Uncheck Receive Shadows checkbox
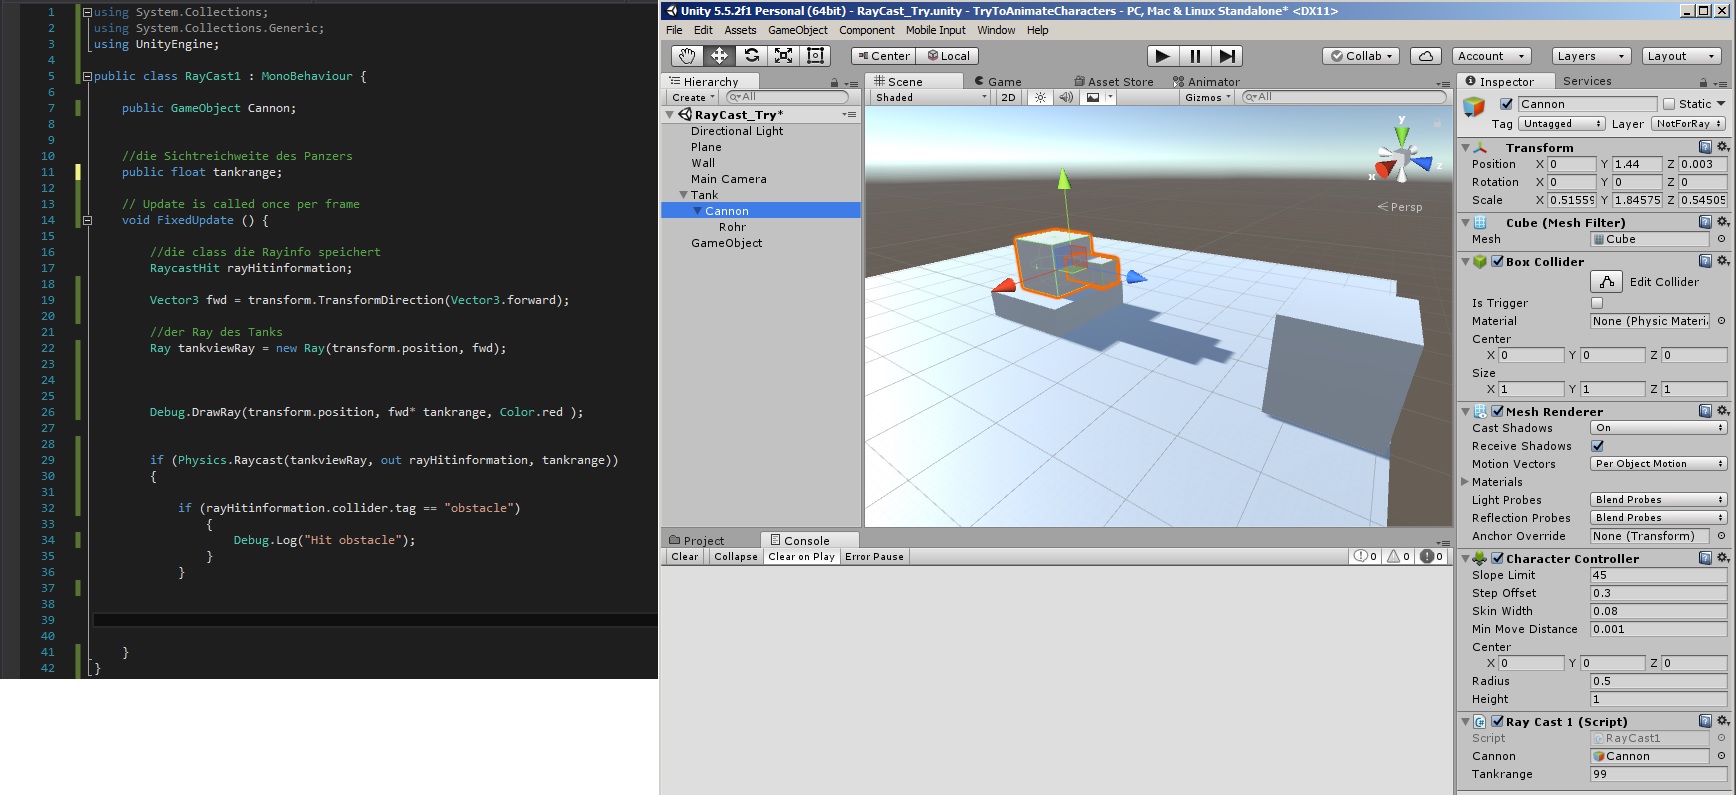The height and width of the screenshot is (795, 1736). click(x=1597, y=446)
